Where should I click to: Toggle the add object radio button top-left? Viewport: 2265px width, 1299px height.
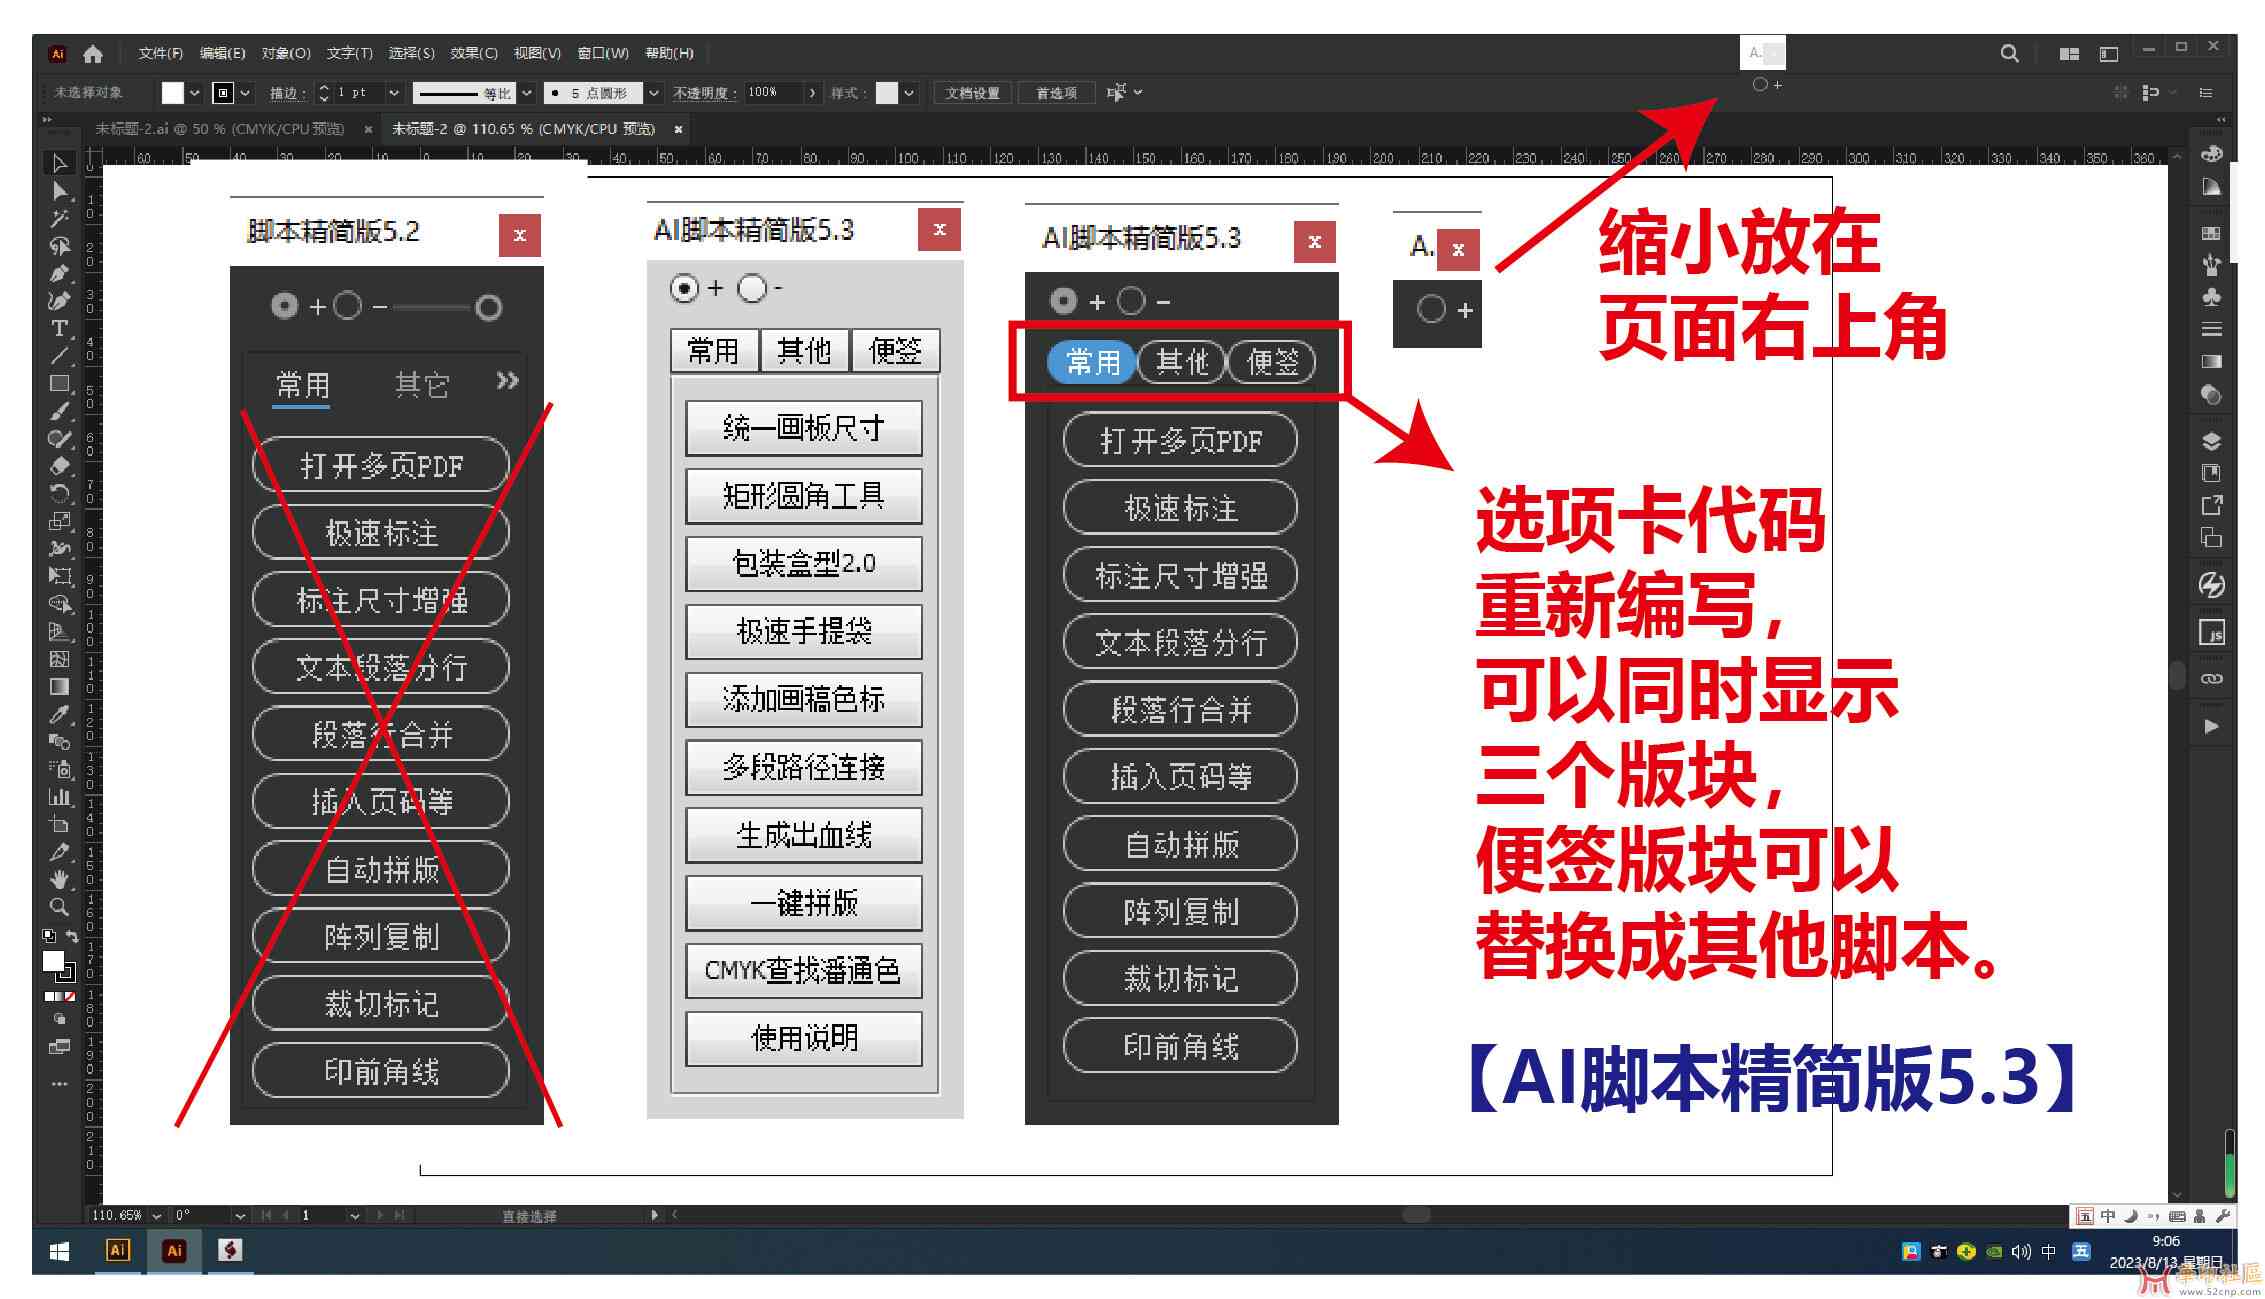280,303
